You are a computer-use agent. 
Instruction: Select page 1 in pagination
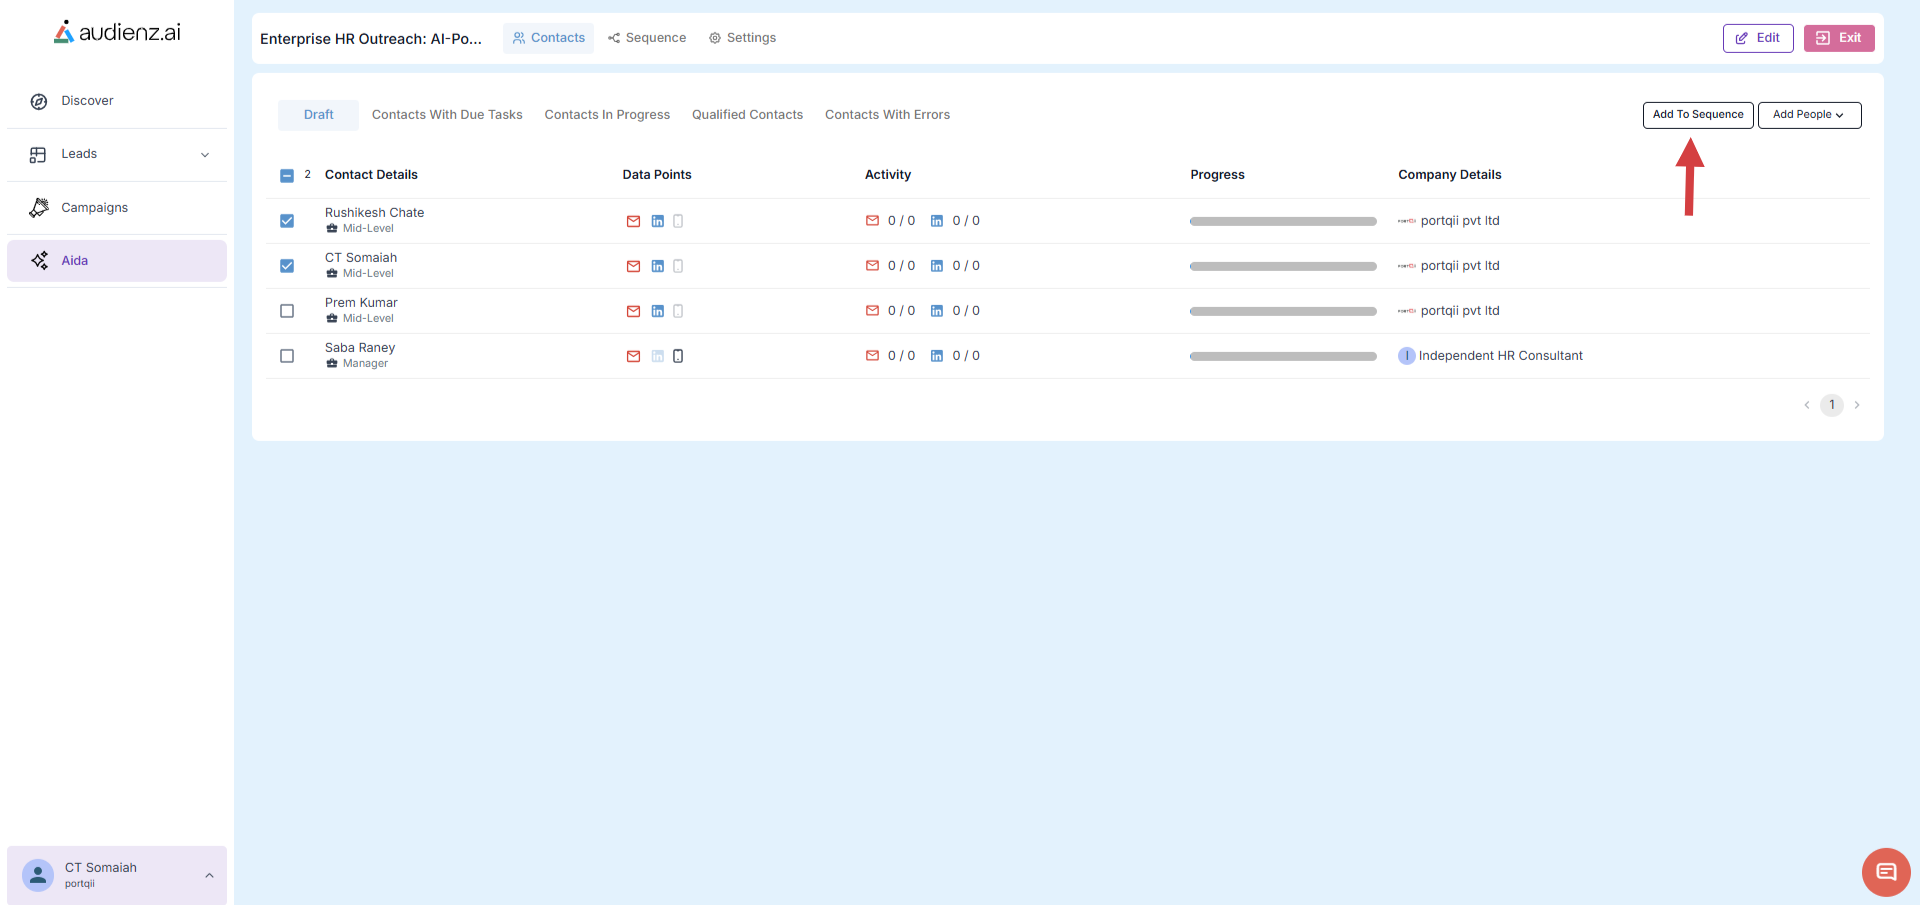(x=1832, y=405)
